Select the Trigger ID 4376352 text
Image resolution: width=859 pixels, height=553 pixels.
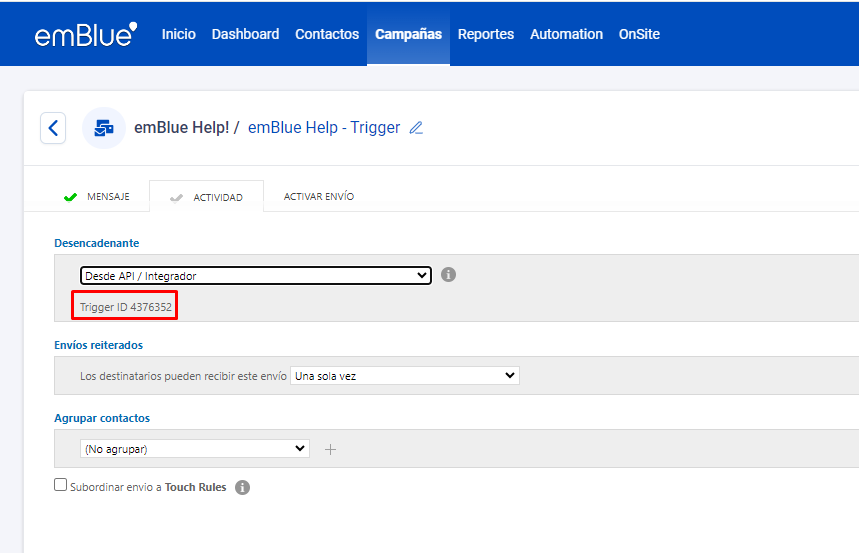click(125, 307)
